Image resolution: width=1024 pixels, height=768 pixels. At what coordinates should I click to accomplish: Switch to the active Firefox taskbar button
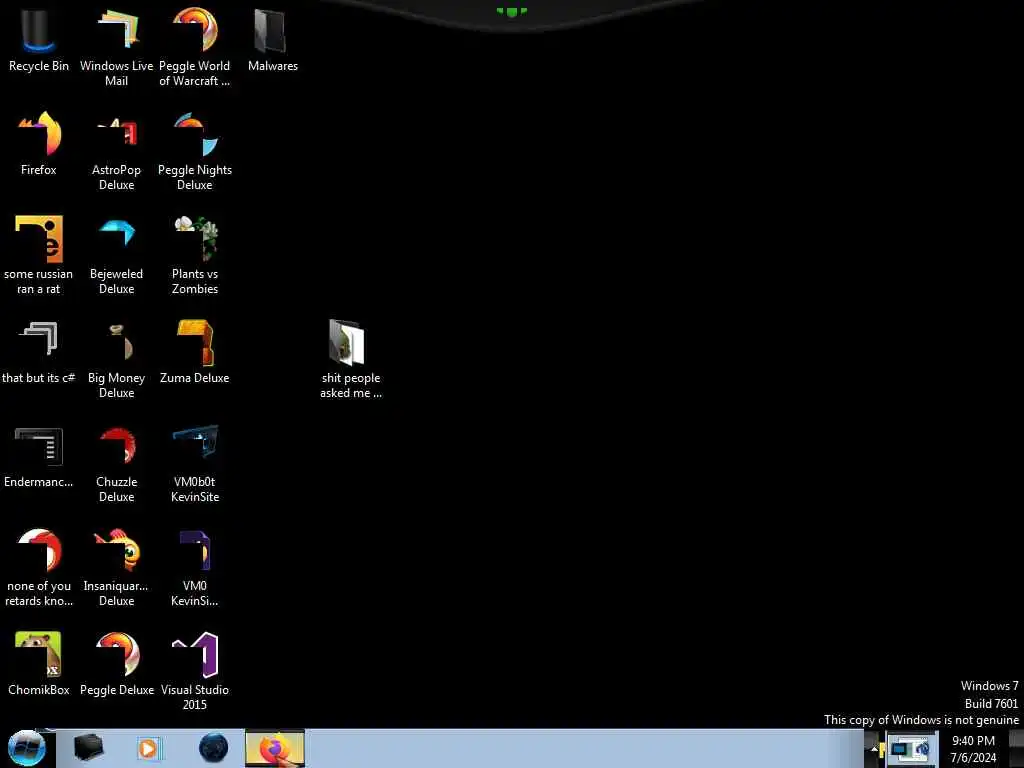[x=275, y=748]
